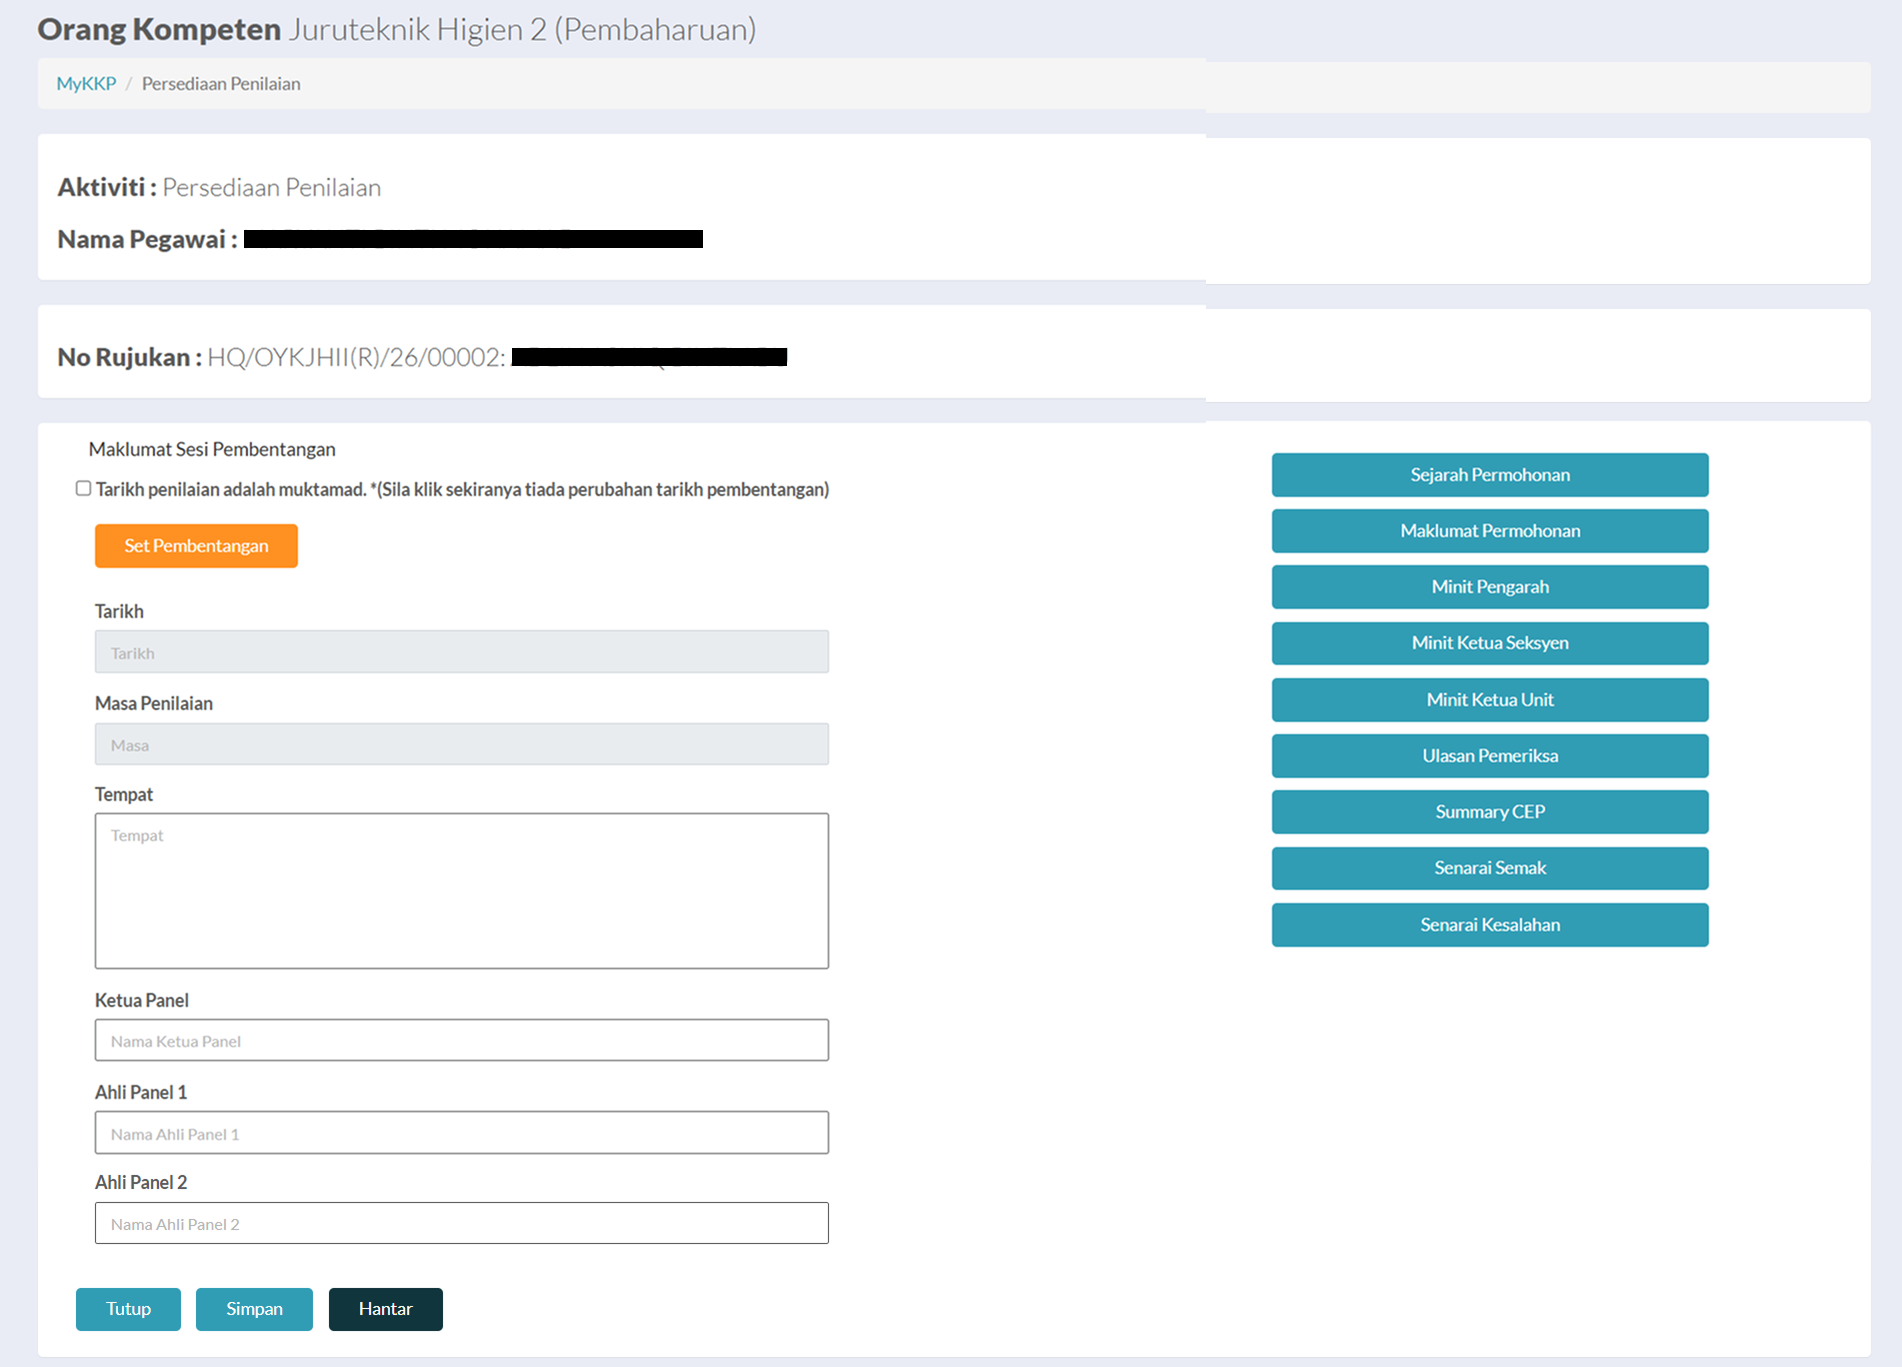Viewport: 1902px width, 1367px height.
Task: Focus the Tempat text area
Action: (462, 891)
